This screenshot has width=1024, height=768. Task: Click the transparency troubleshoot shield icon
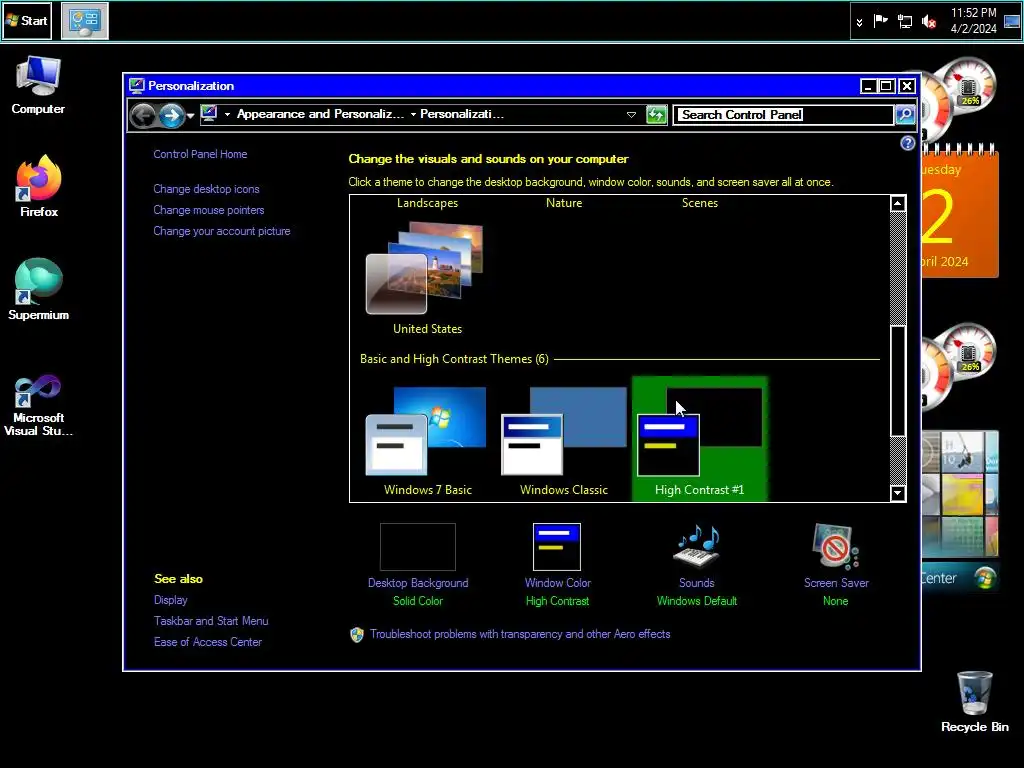[357, 635]
